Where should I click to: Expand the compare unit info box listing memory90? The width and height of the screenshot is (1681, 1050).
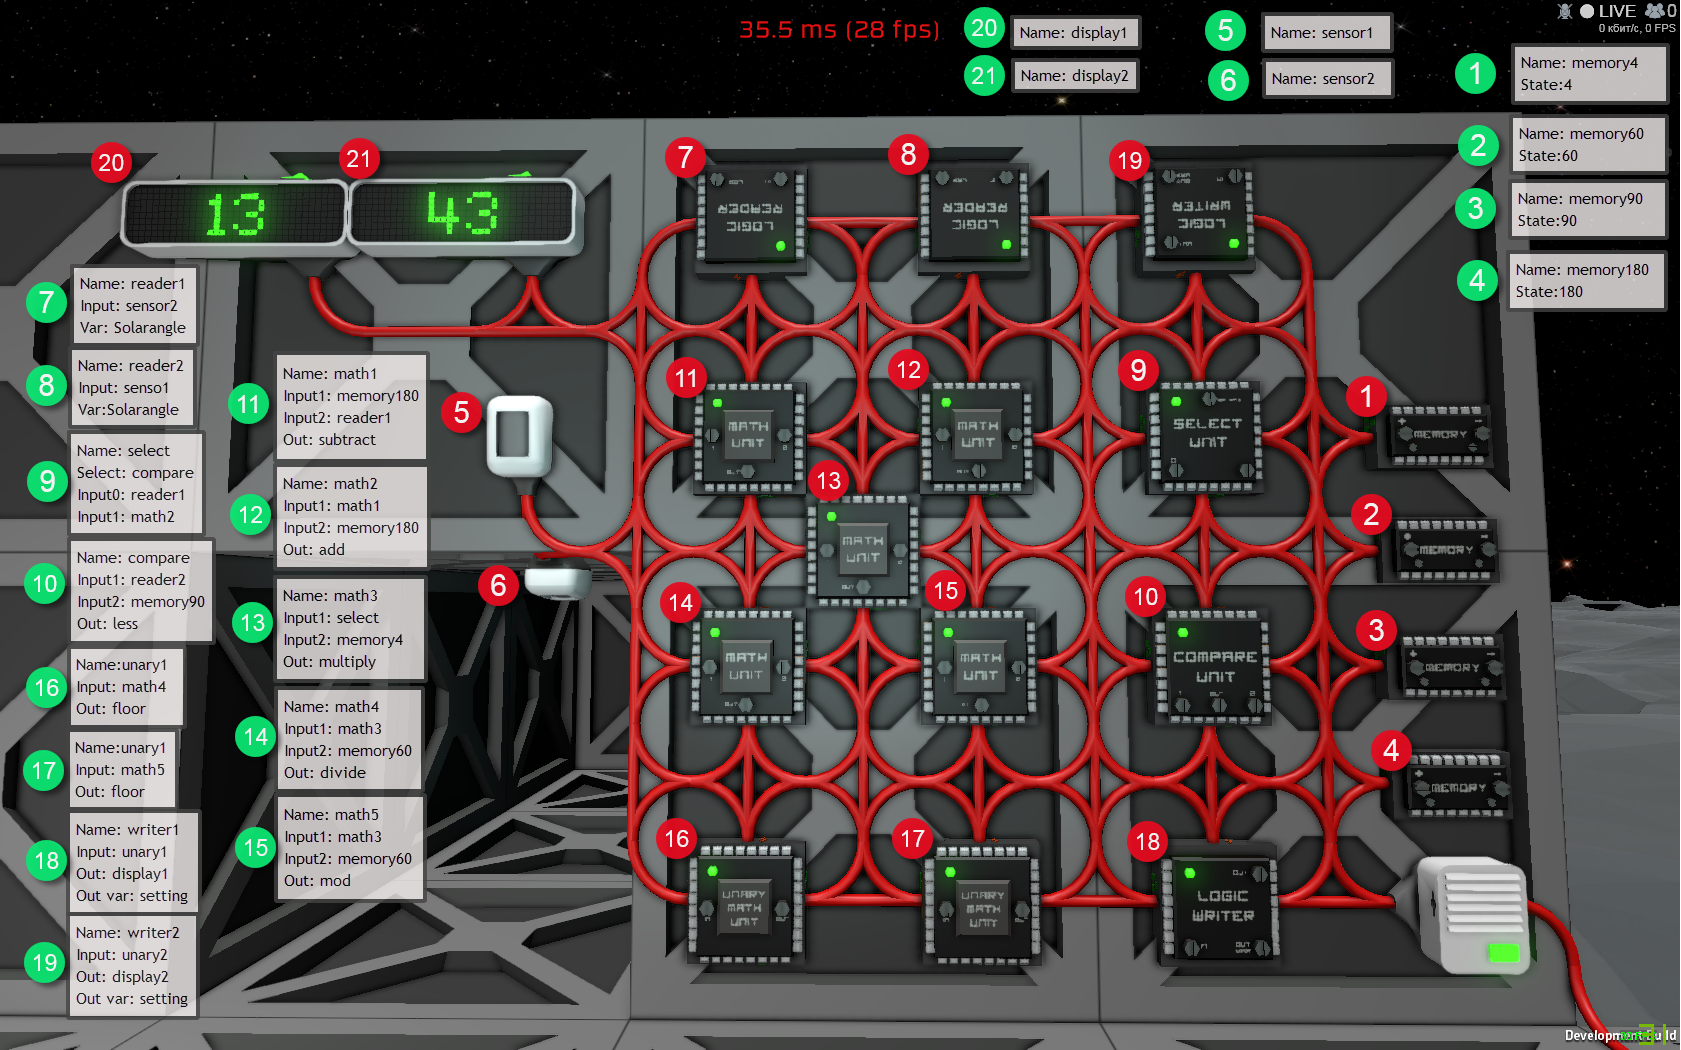coord(140,590)
